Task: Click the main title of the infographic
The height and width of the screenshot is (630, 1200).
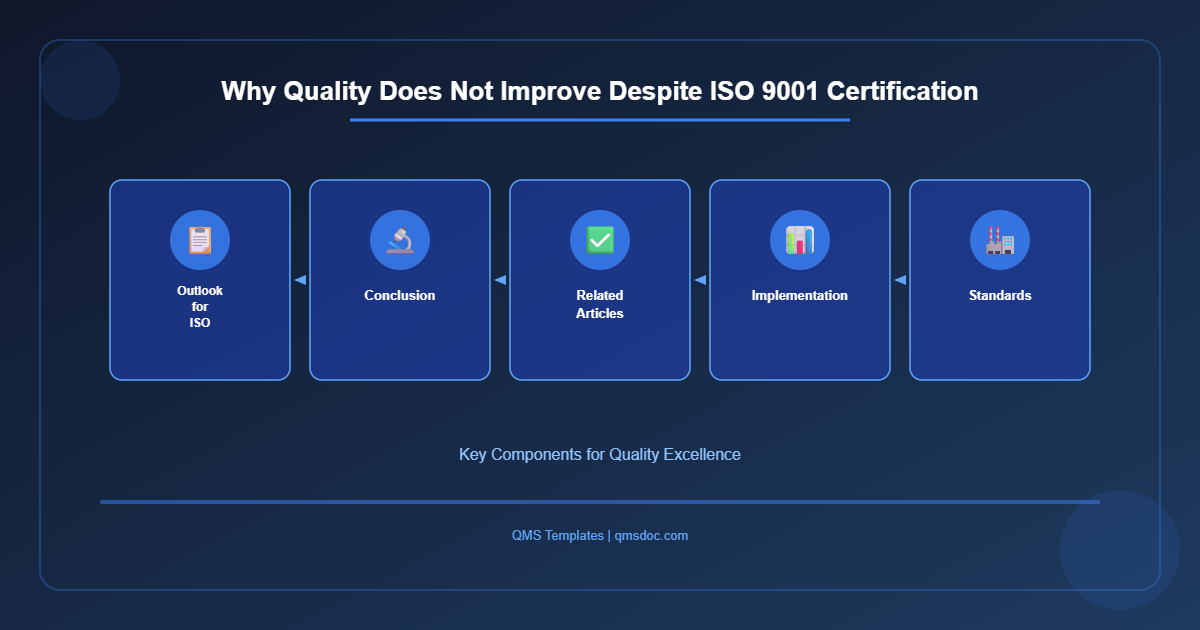Action: coord(600,91)
